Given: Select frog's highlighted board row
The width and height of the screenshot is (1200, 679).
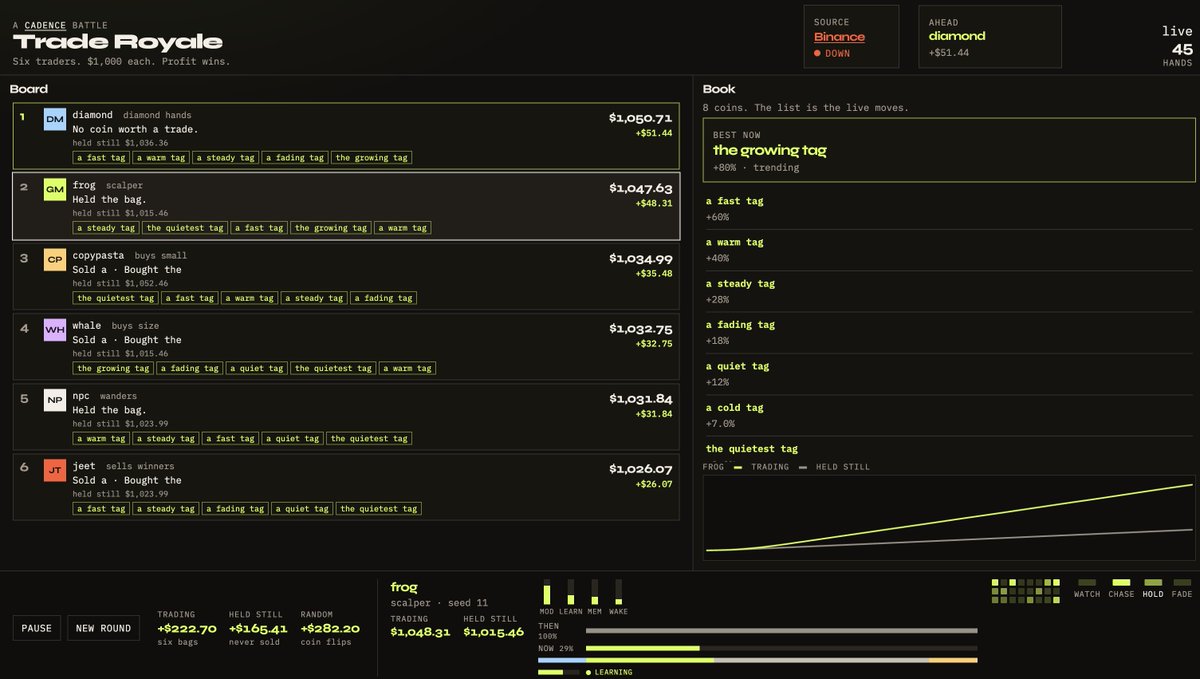Looking at the screenshot, I should click(x=346, y=206).
